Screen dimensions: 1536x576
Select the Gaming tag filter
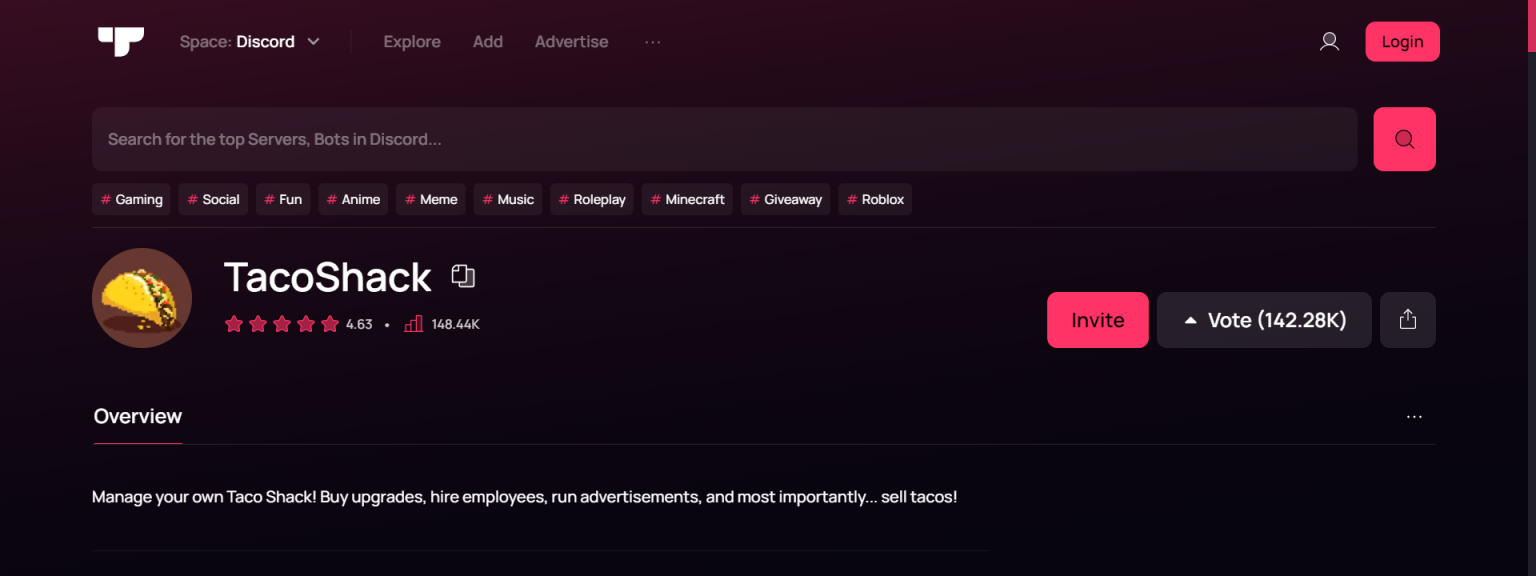point(131,199)
